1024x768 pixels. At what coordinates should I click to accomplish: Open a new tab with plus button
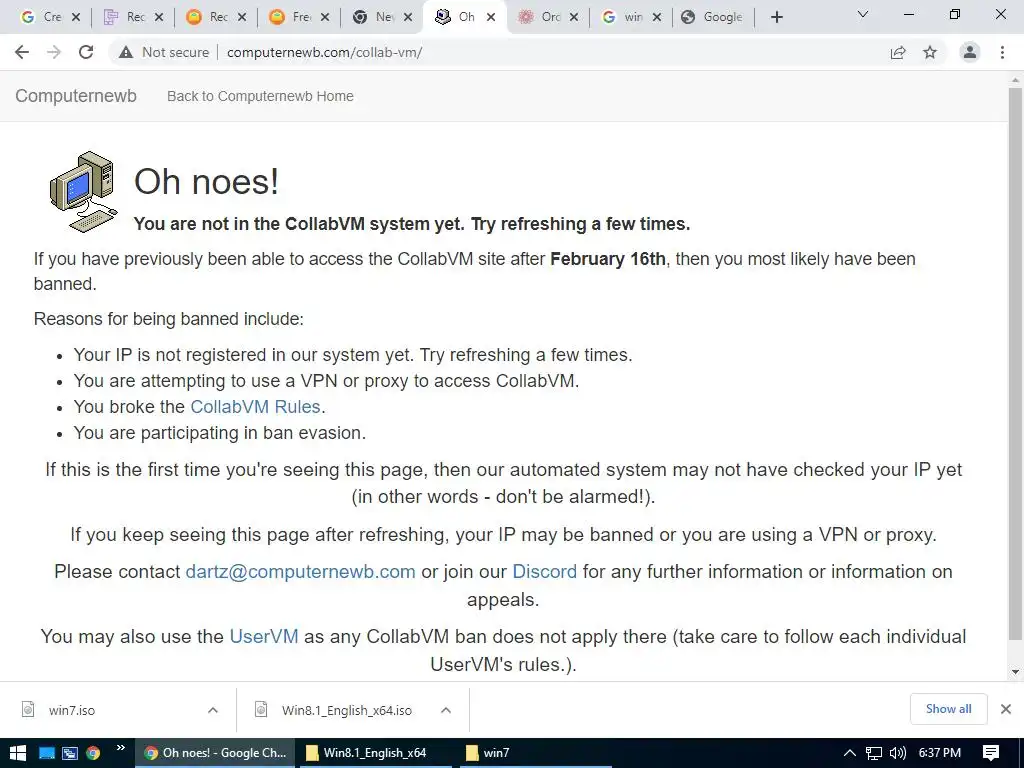[776, 18]
